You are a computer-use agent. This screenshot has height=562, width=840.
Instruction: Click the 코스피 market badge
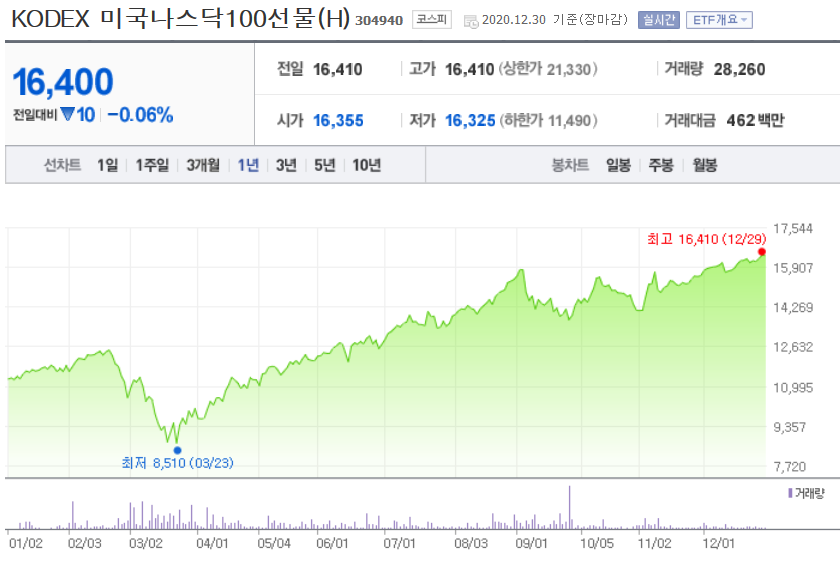point(432,20)
